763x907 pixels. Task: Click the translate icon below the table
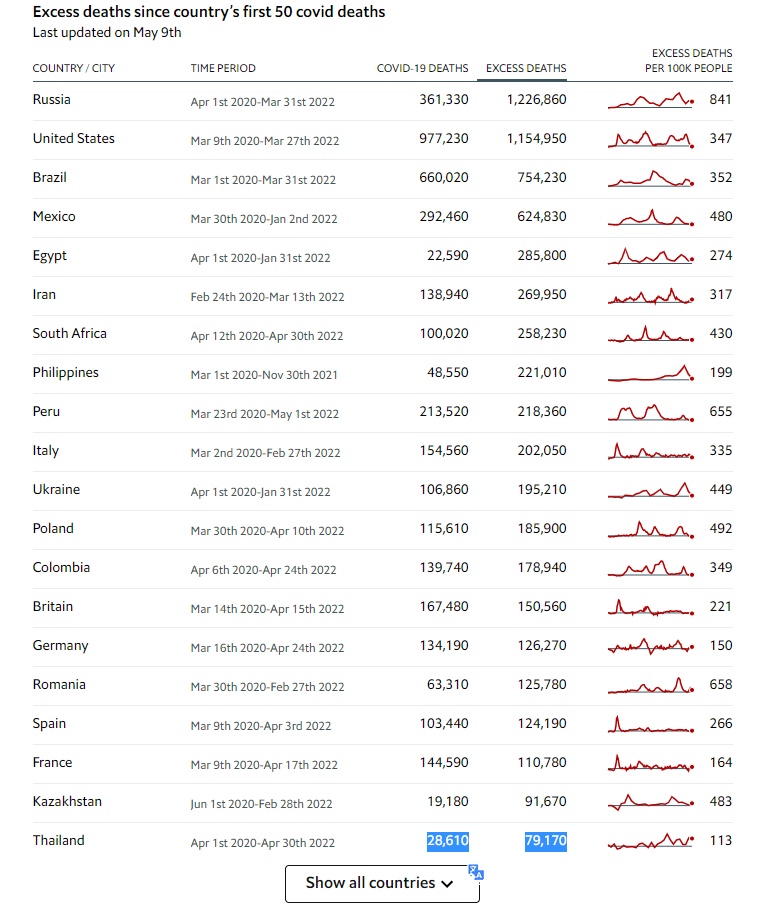click(476, 872)
